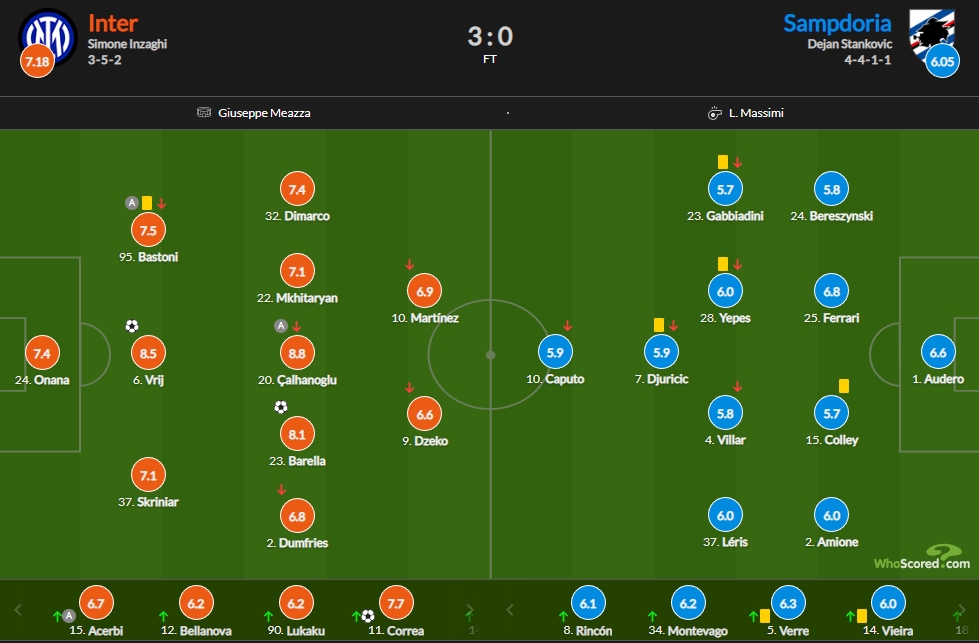Click the WhoScored.com watermark logo
Image resolution: width=979 pixels, height=643 pixels.
coord(922,557)
